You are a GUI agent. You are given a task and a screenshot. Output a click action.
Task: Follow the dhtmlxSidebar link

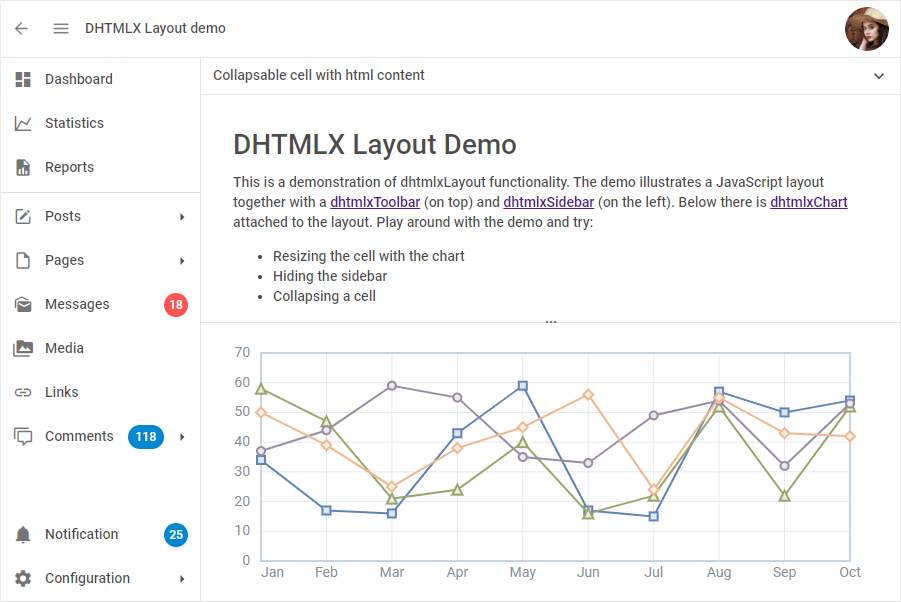(549, 202)
